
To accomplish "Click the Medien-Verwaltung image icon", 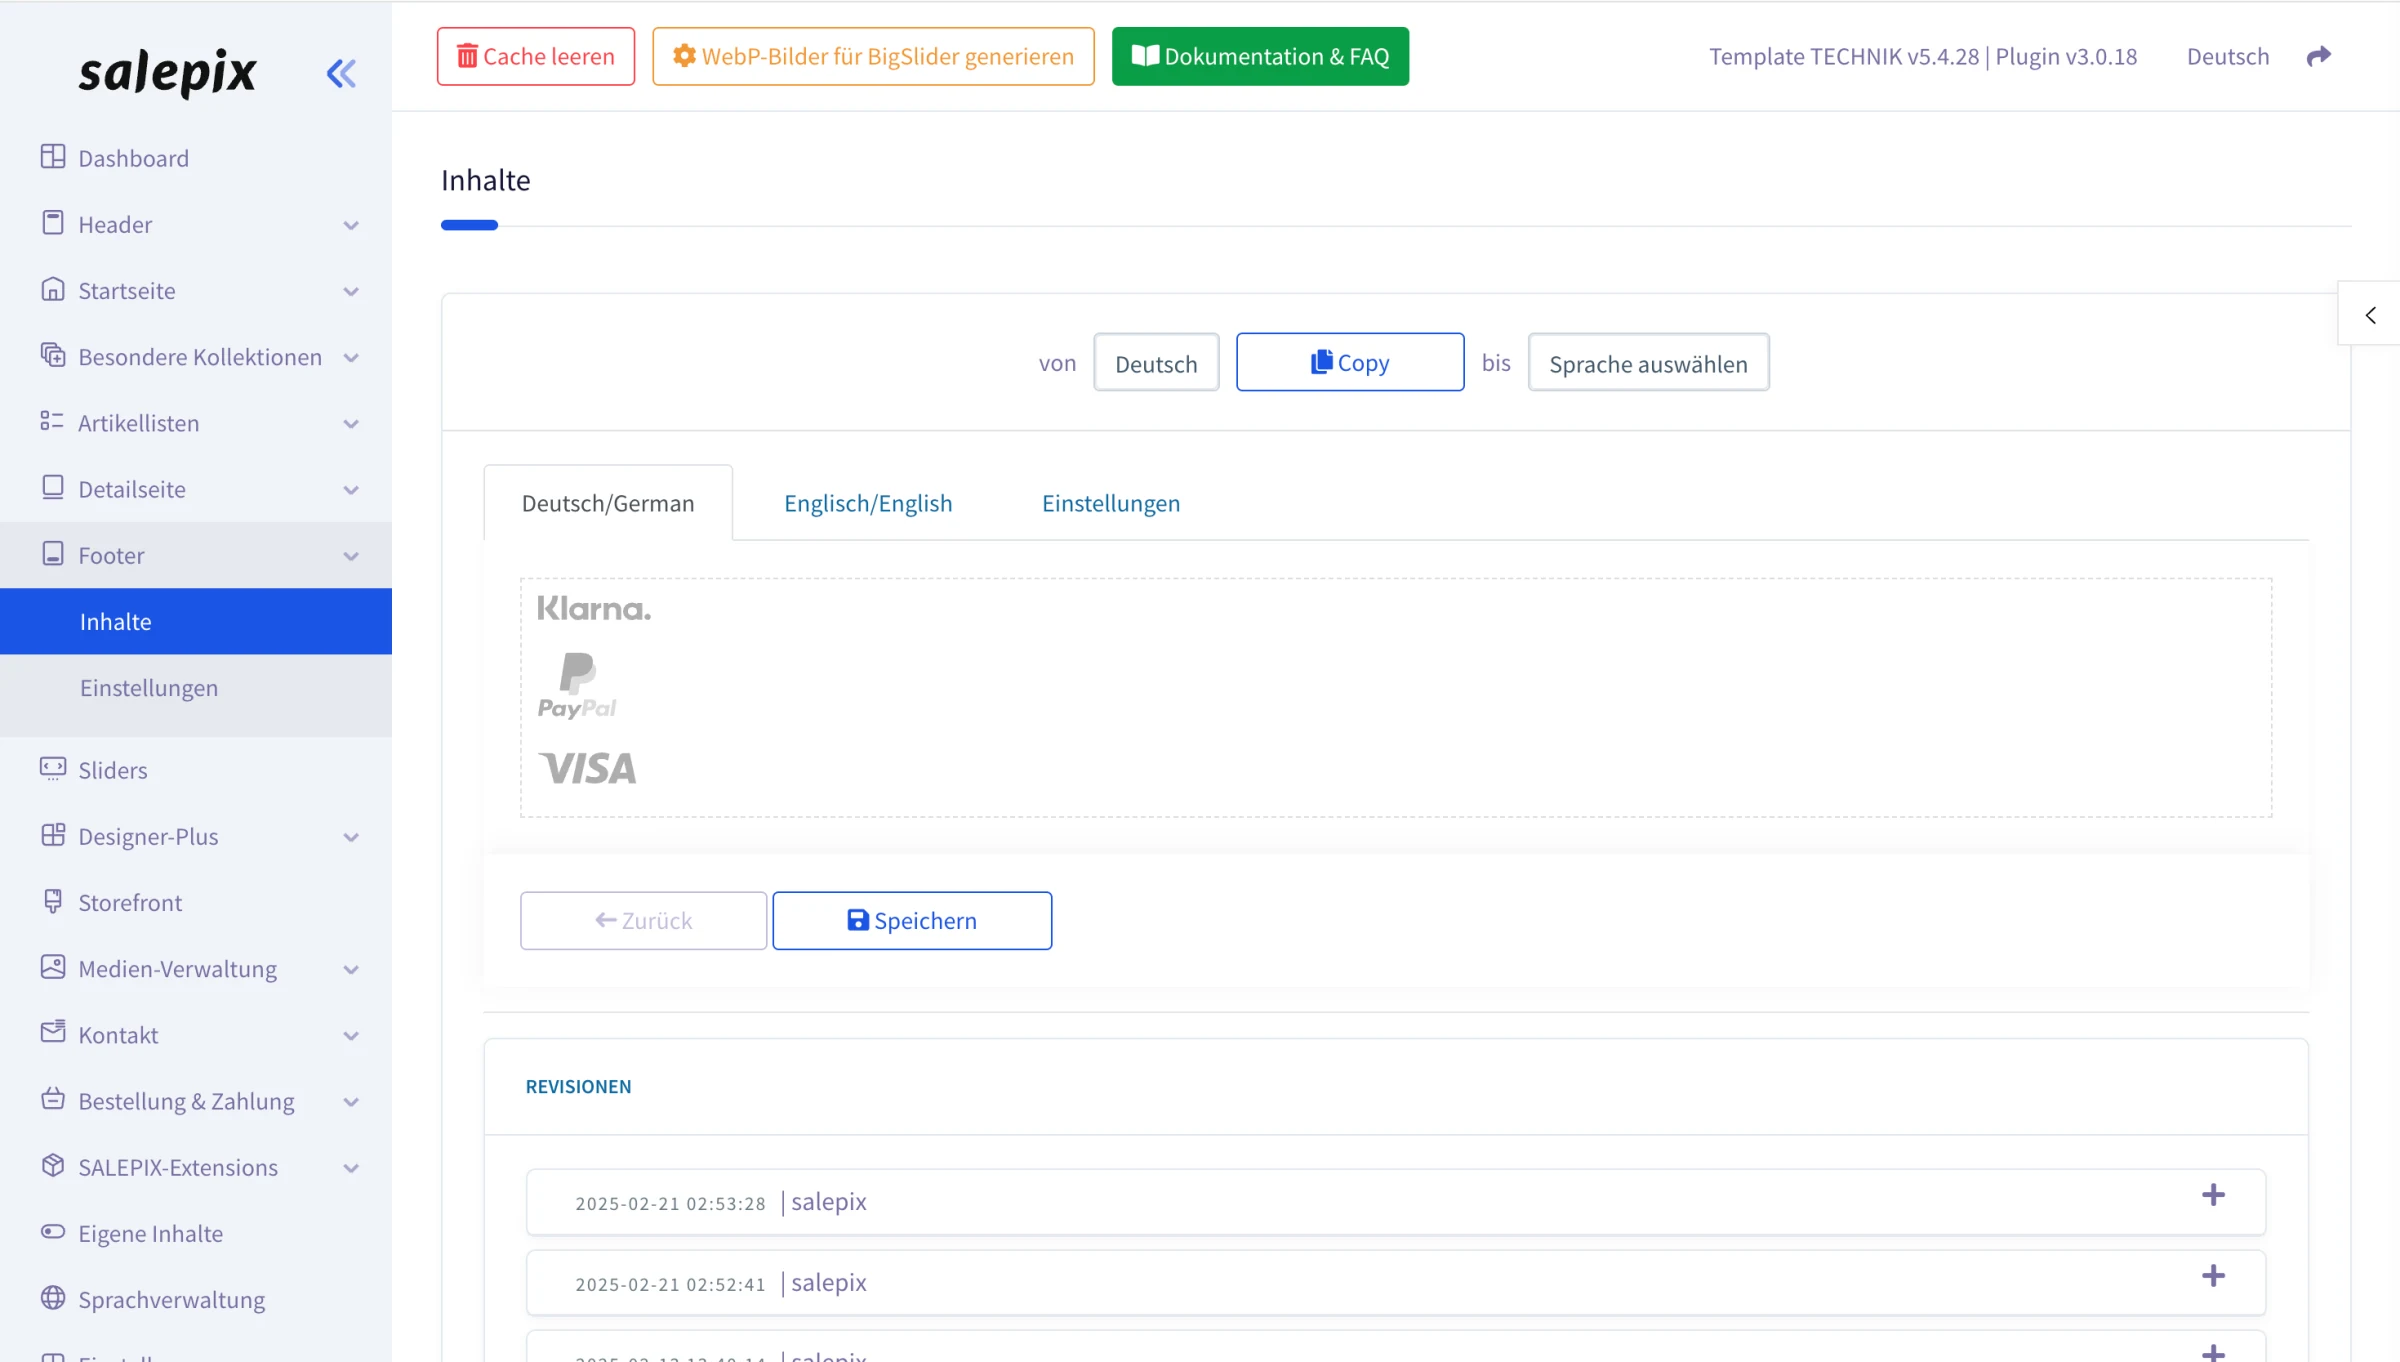I will click(53, 967).
